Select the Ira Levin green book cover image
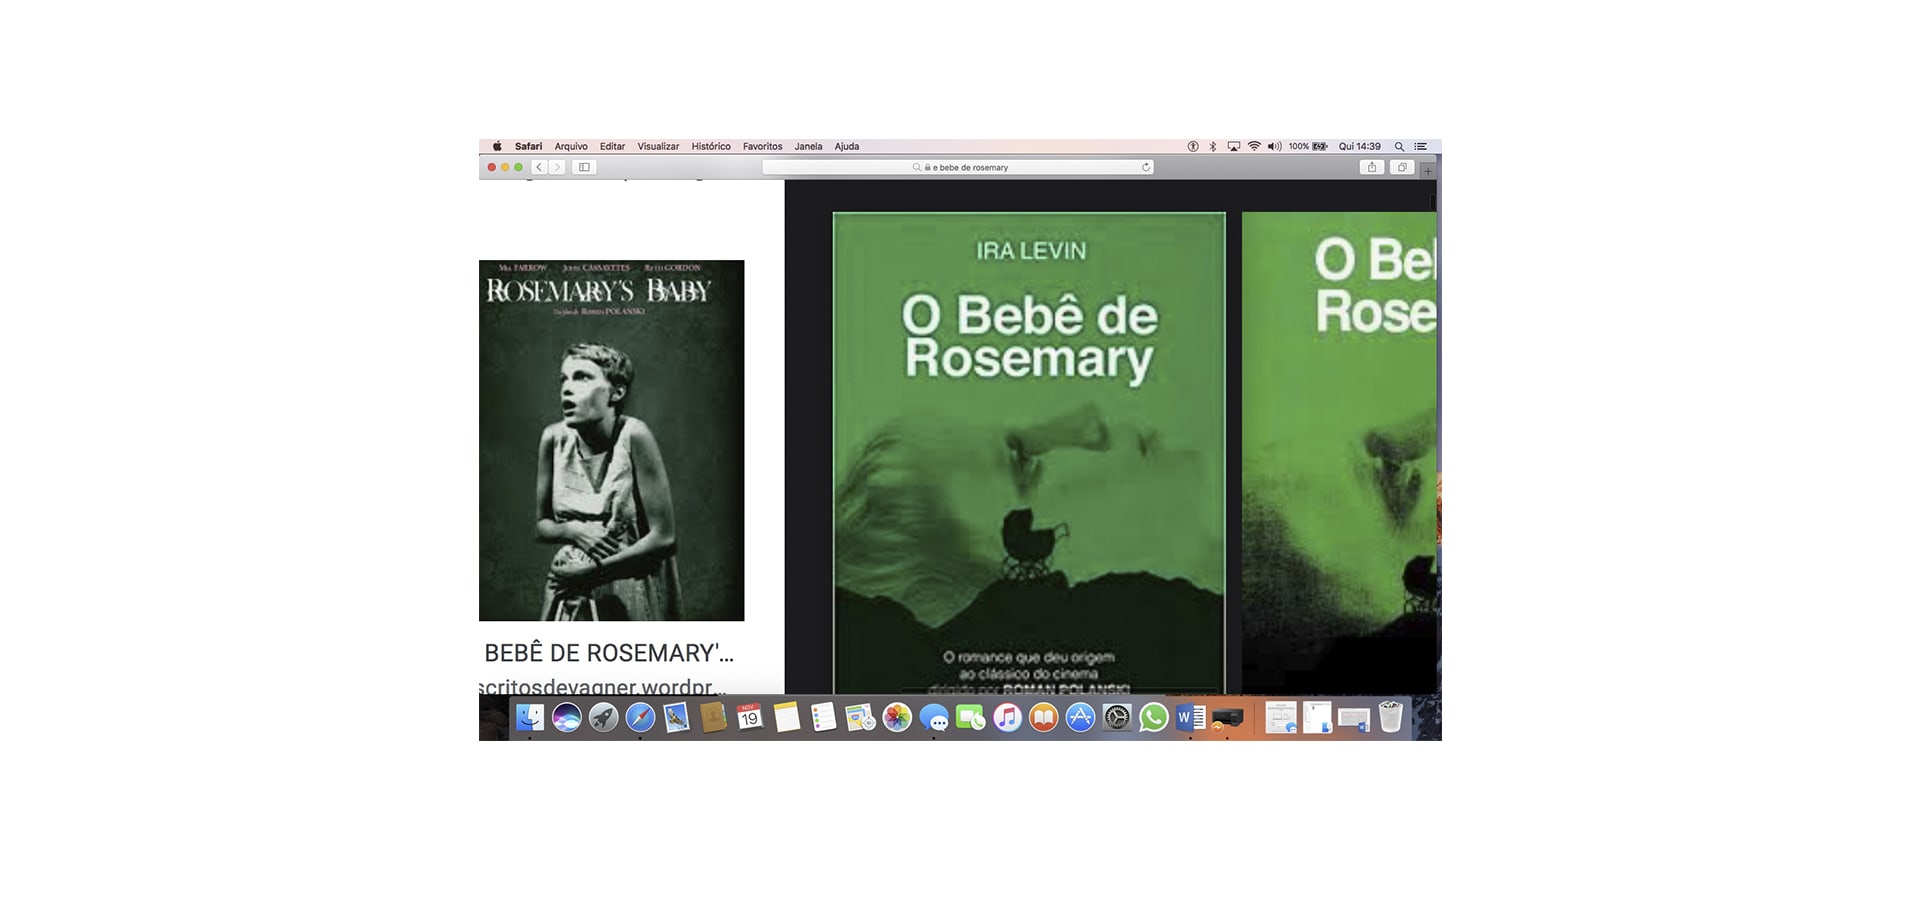 tap(1029, 453)
